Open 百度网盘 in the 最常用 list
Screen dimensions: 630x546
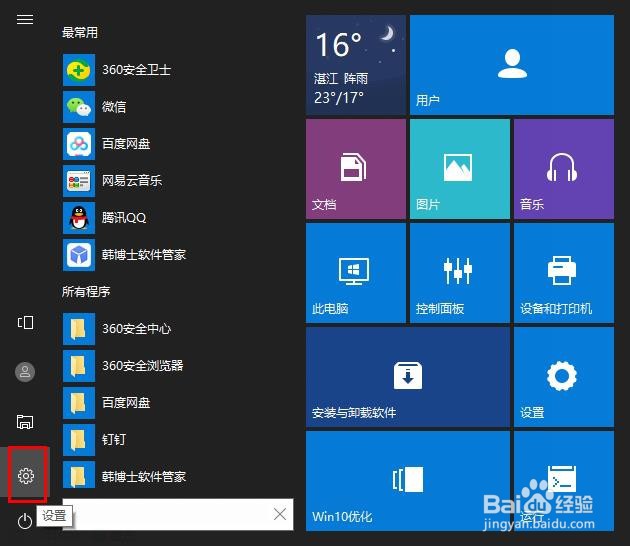pos(107,144)
